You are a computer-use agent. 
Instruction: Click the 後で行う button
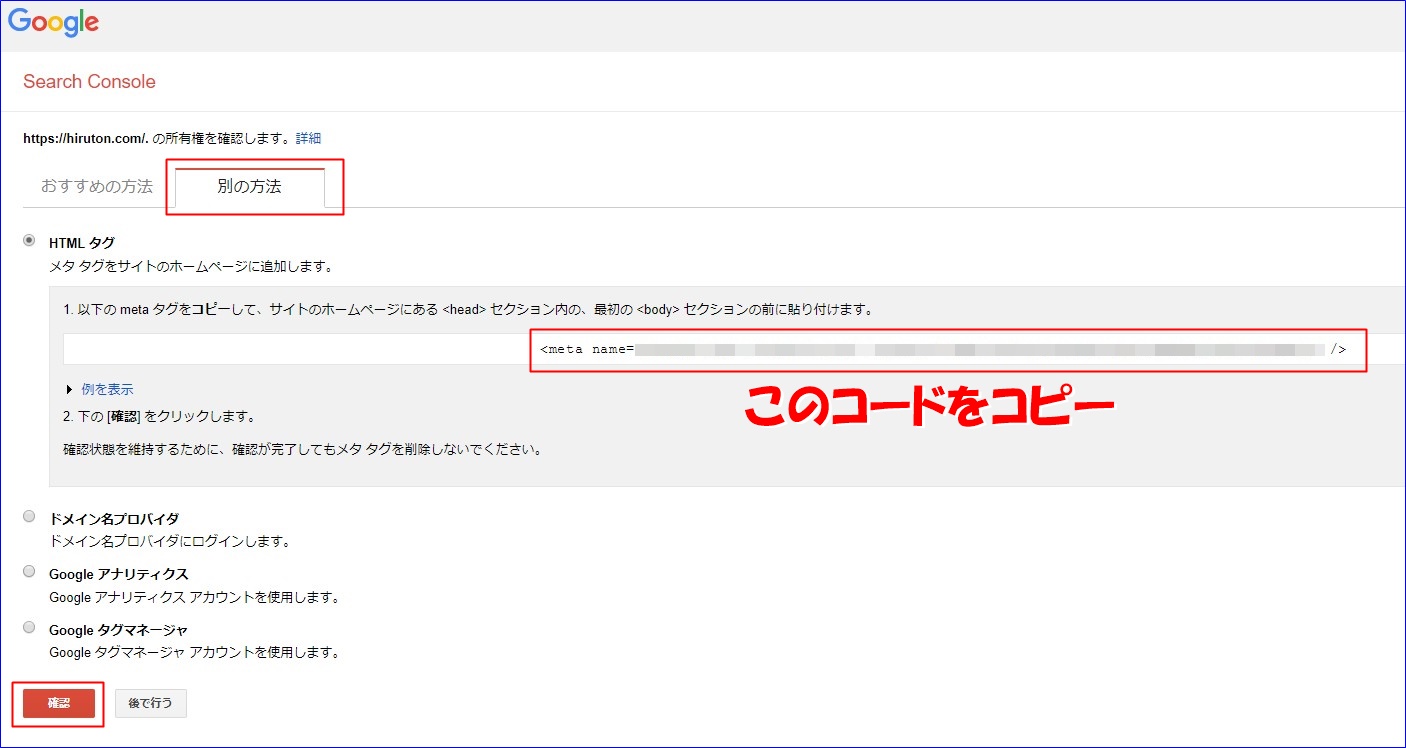coord(151,703)
